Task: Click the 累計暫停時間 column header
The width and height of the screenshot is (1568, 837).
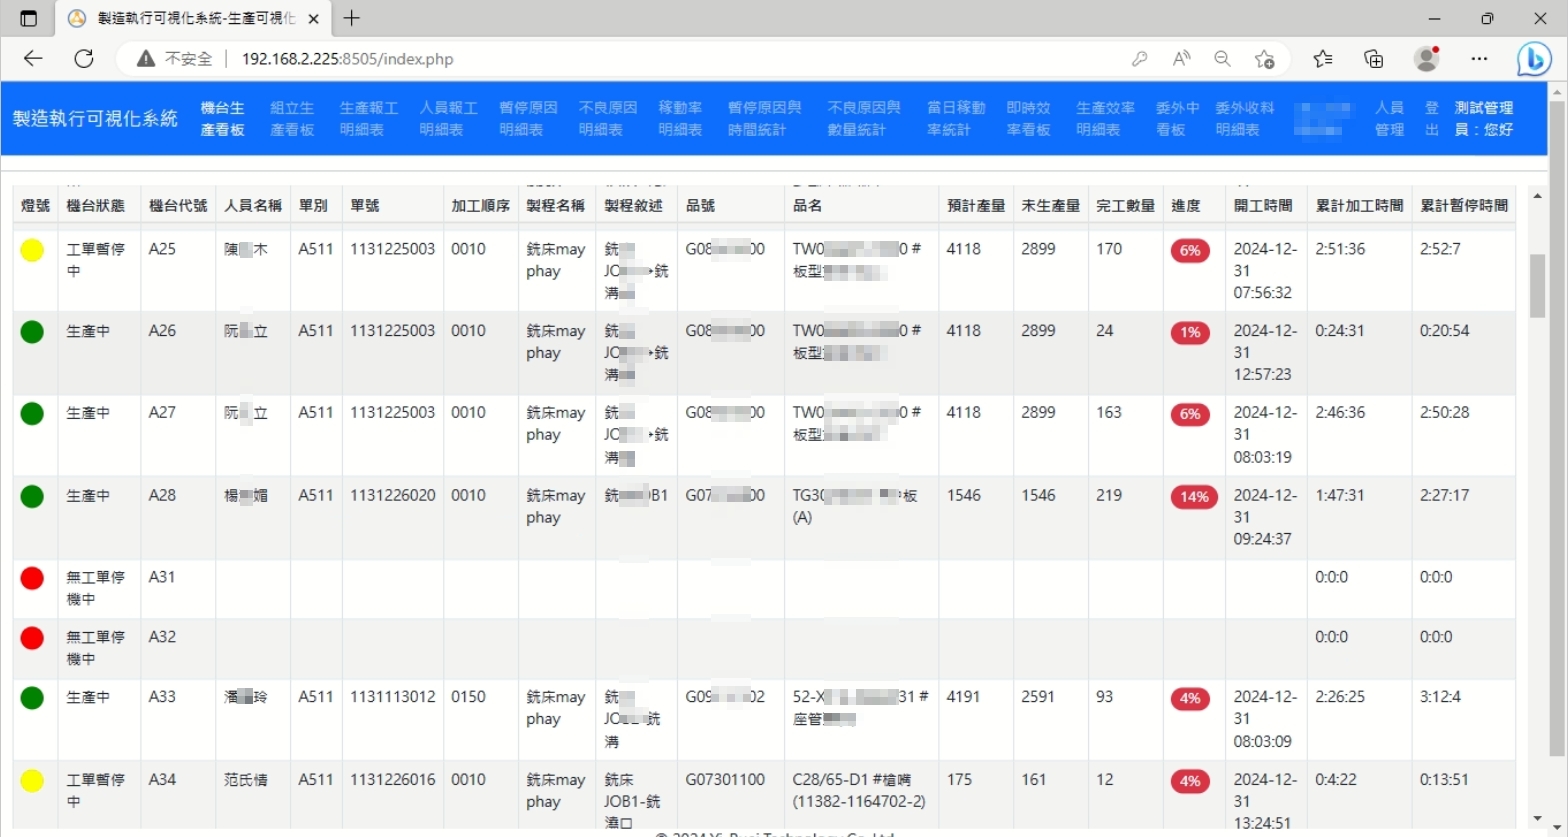Action: coord(1464,206)
